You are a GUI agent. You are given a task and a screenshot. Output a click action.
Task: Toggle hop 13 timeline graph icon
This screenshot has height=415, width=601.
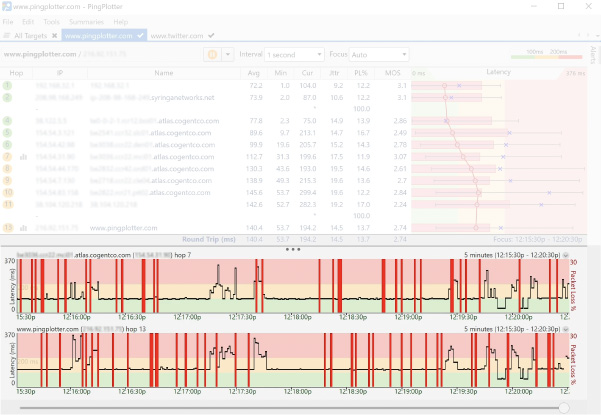pyautogui.click(x=23, y=228)
